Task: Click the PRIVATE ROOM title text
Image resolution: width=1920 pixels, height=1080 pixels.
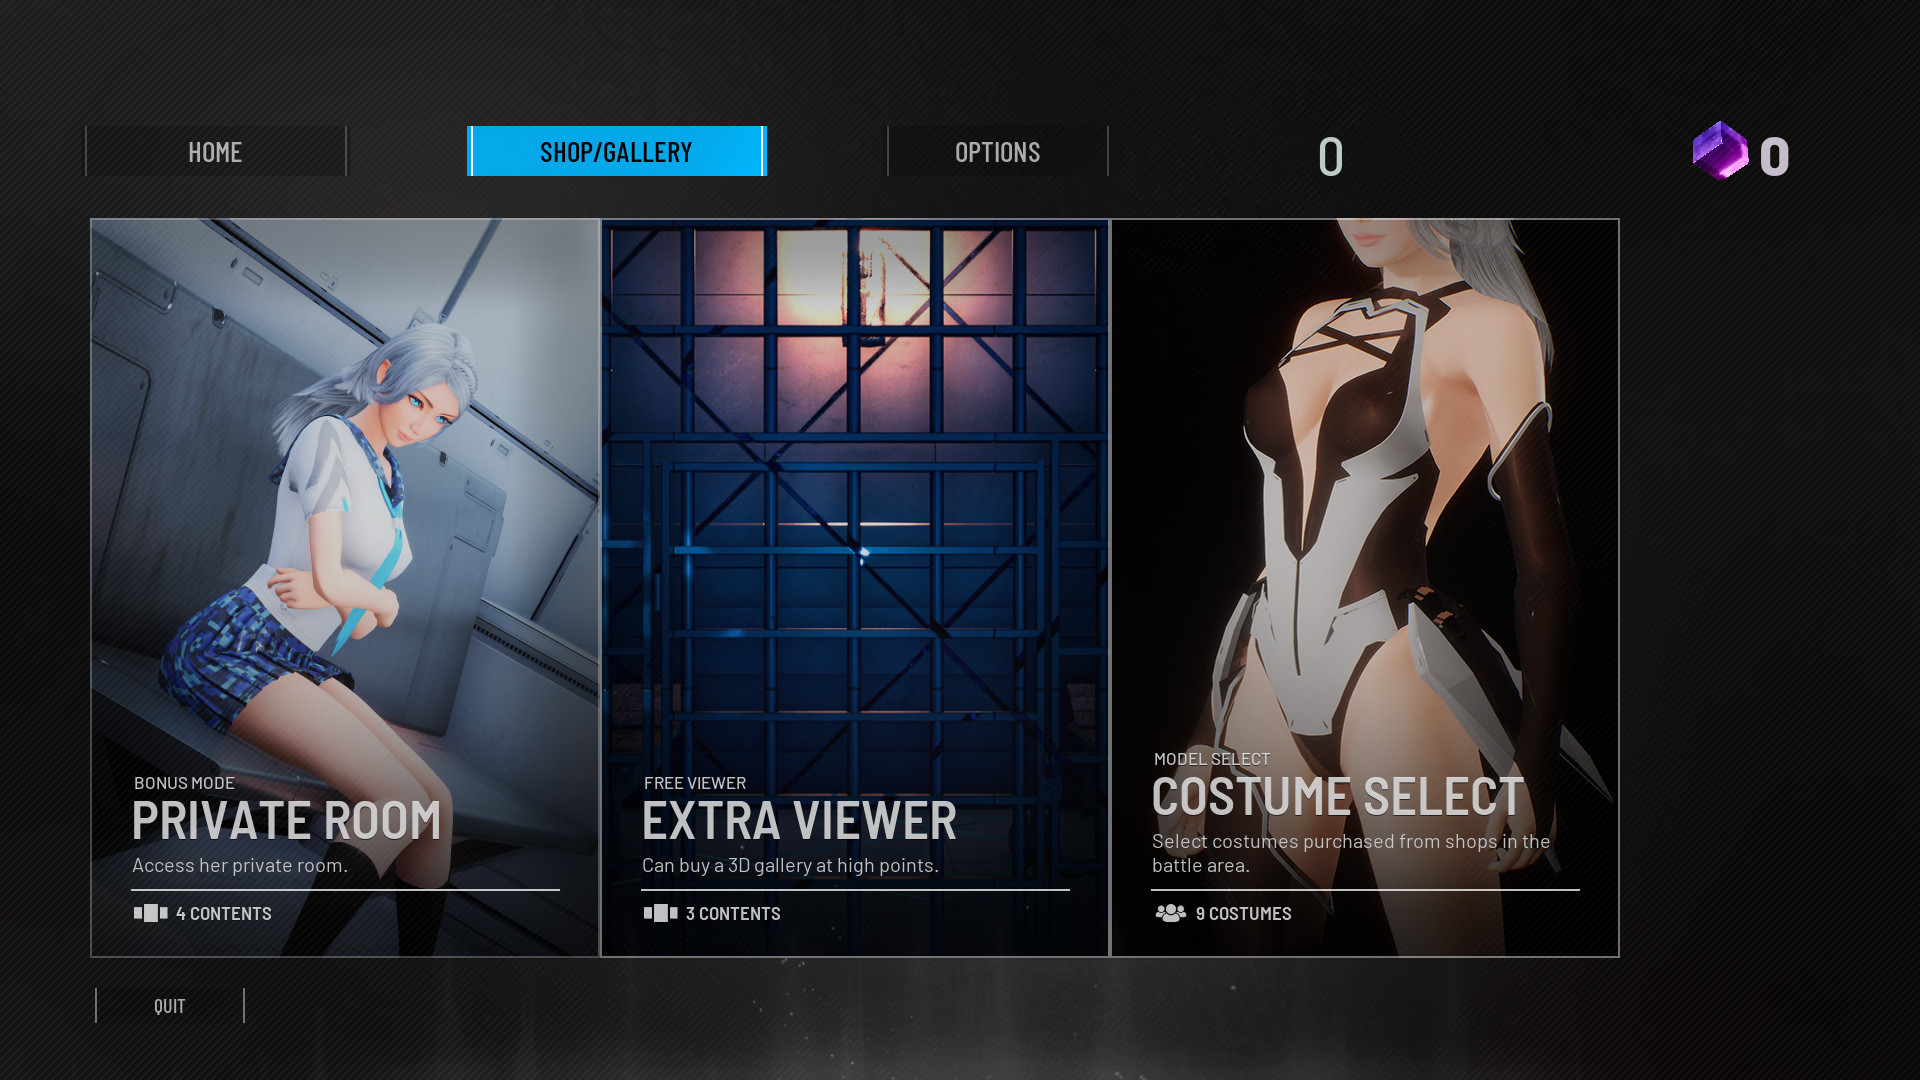Action: pyautogui.click(x=286, y=821)
